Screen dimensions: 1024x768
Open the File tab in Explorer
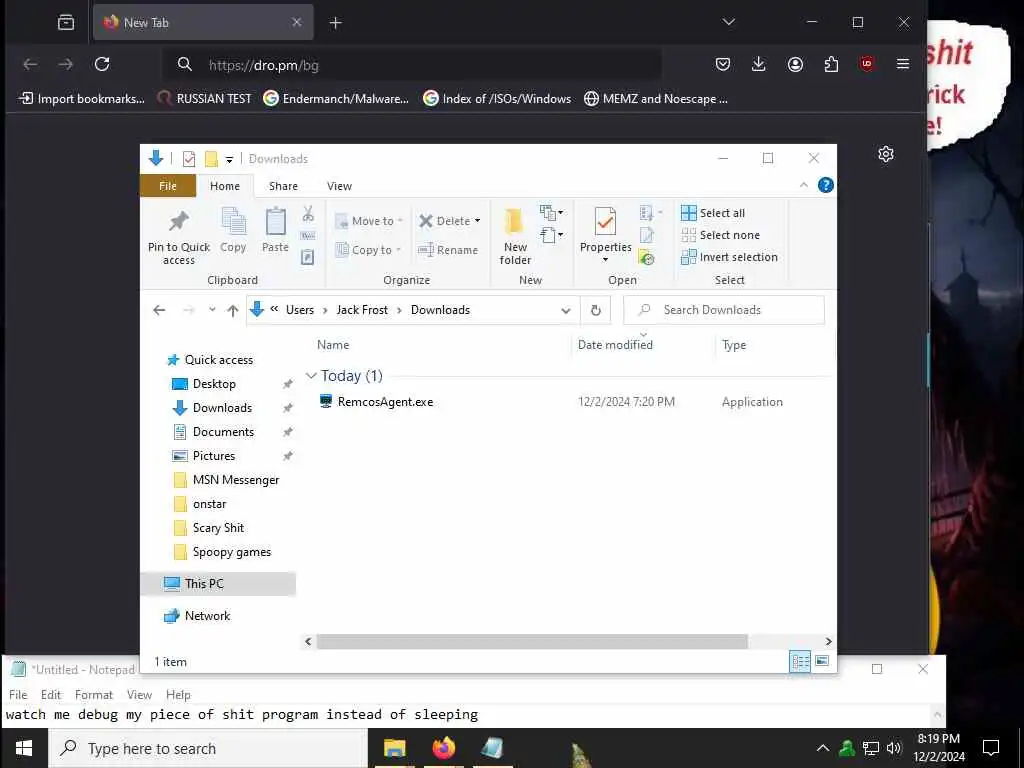[x=168, y=186]
